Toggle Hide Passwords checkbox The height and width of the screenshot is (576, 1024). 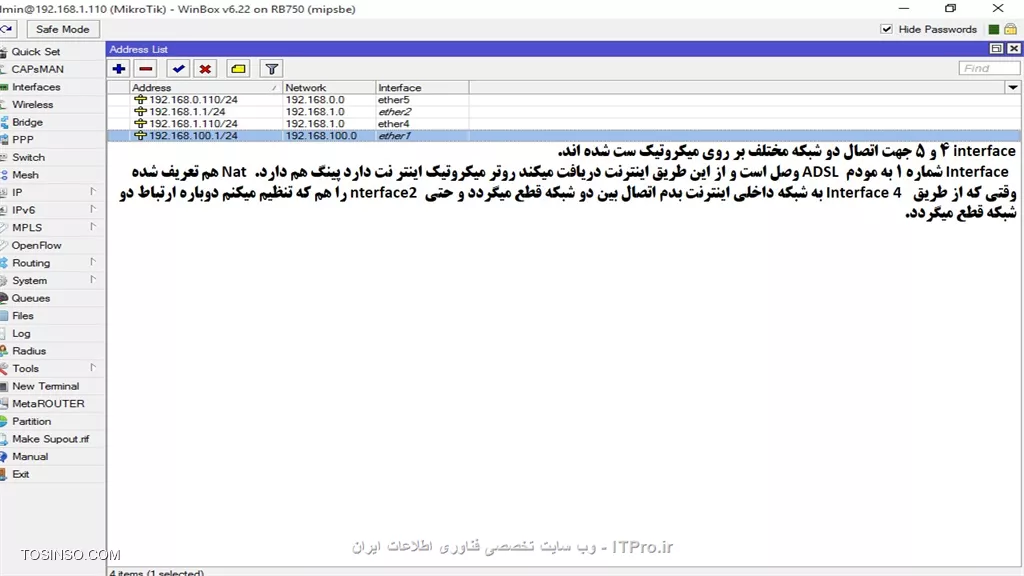click(x=886, y=29)
